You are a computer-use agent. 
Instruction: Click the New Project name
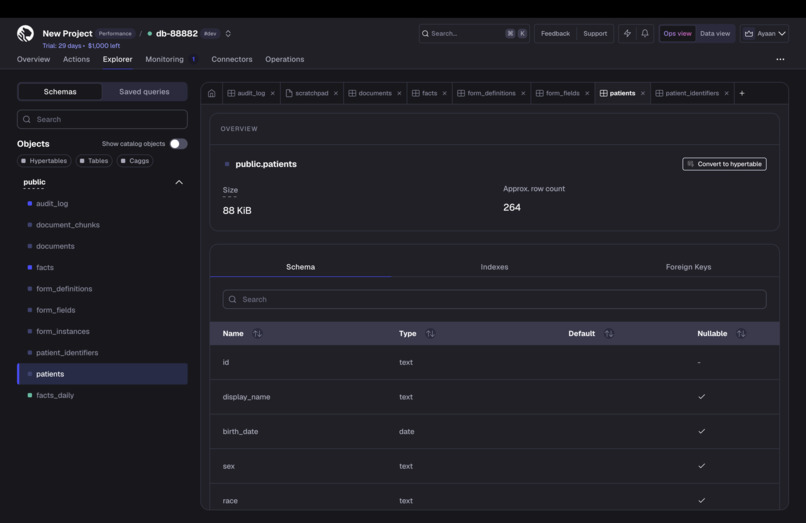67,33
